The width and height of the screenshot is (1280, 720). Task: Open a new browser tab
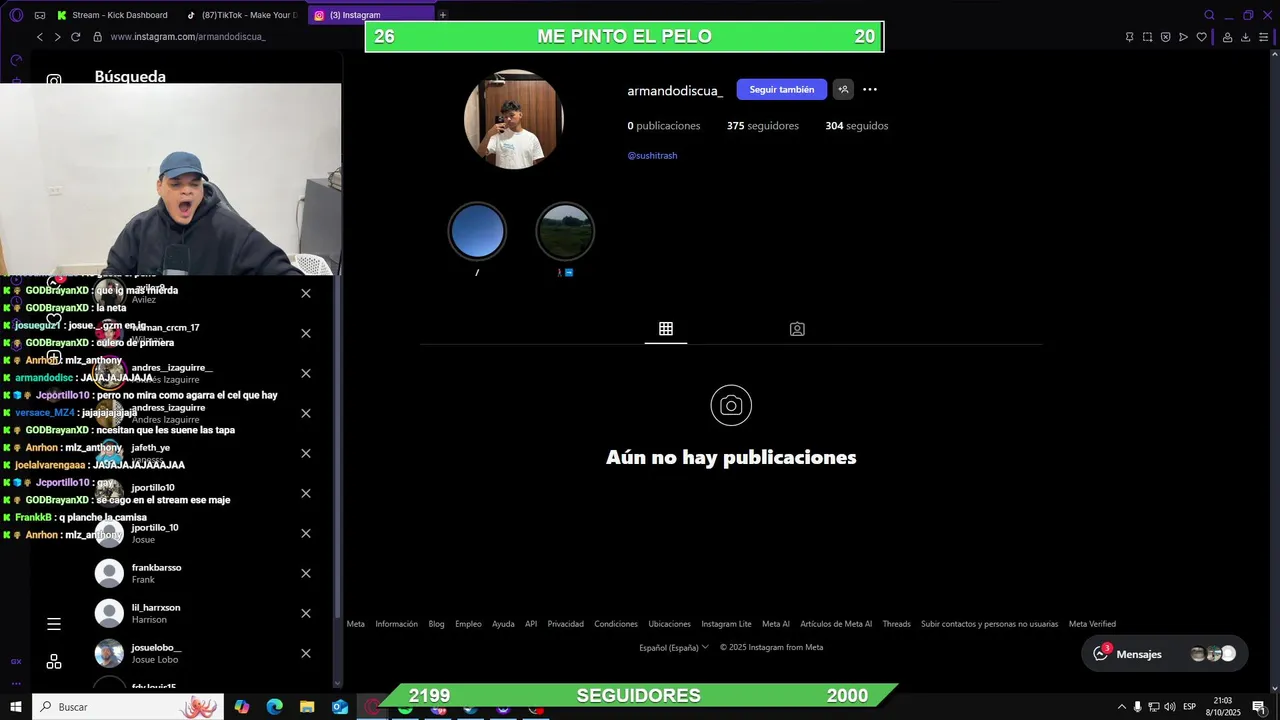[443, 15]
